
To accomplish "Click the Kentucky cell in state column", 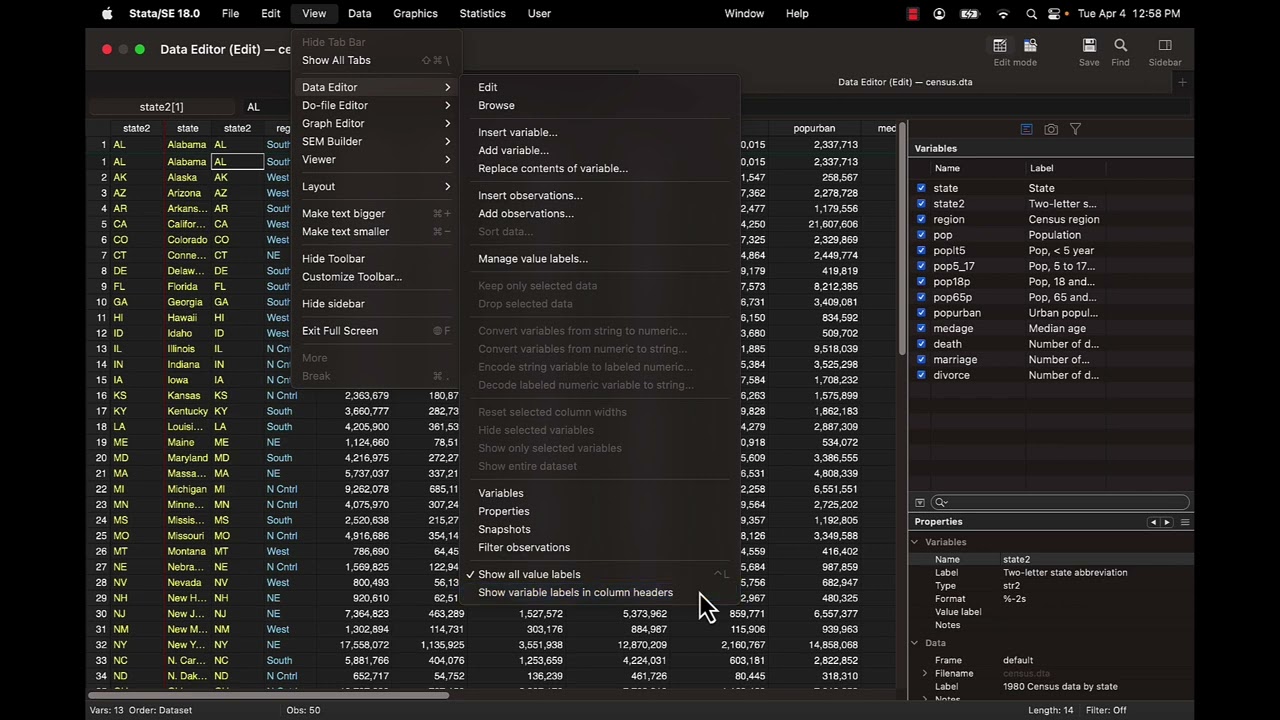I will (x=187, y=411).
